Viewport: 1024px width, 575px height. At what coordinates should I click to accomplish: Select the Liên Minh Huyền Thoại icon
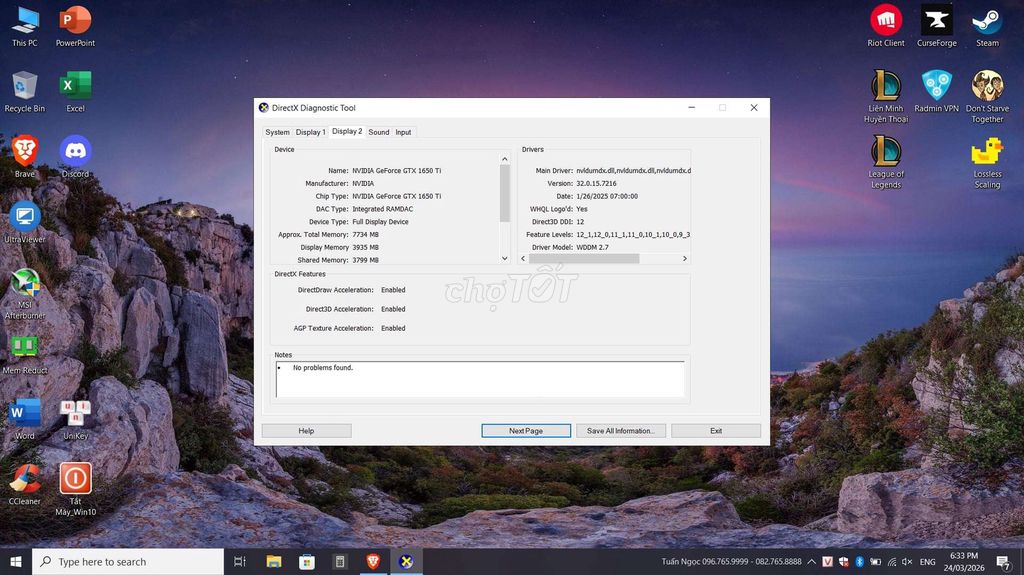886,97
